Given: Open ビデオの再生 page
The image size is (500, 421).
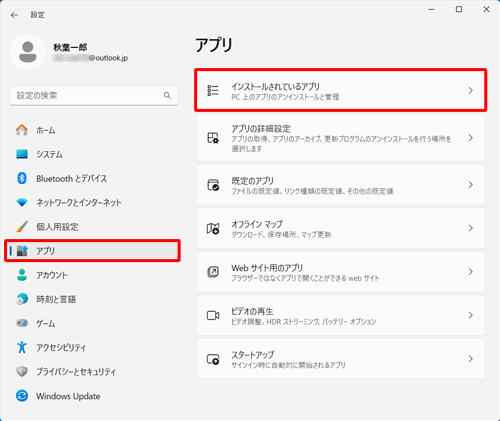Looking at the screenshot, I should [340, 315].
